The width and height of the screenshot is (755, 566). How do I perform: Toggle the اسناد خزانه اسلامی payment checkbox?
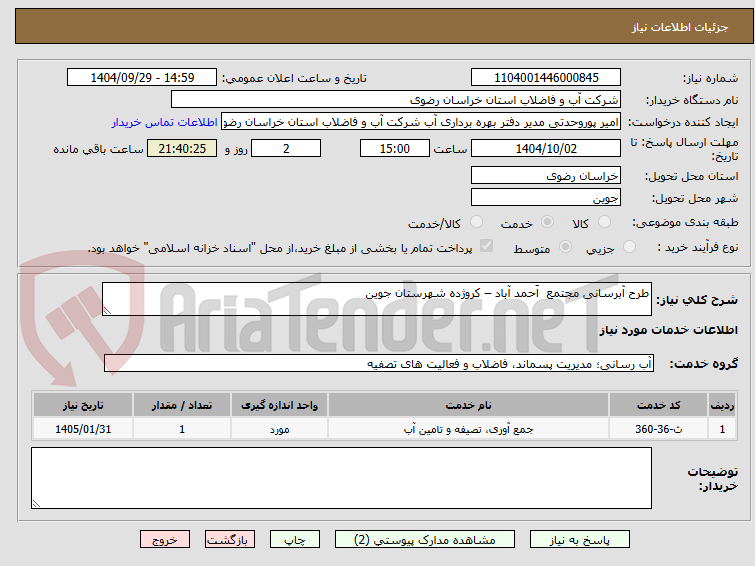486,246
